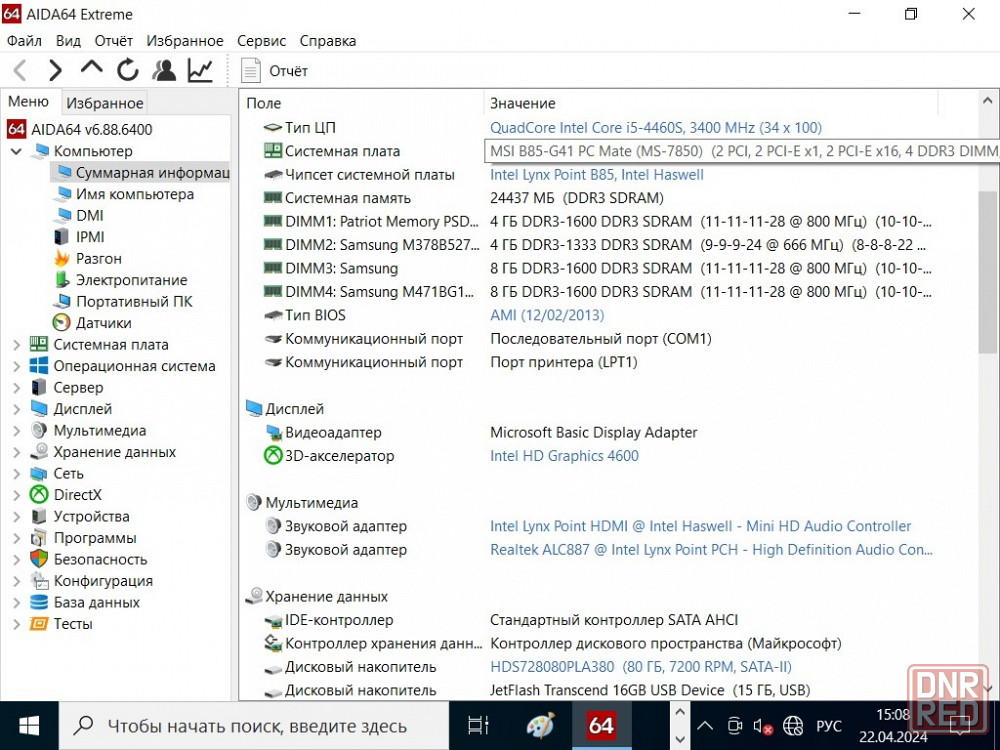Click the Устройства tree icon
Image resolution: width=1000 pixels, height=750 pixels.
[x=39, y=517]
